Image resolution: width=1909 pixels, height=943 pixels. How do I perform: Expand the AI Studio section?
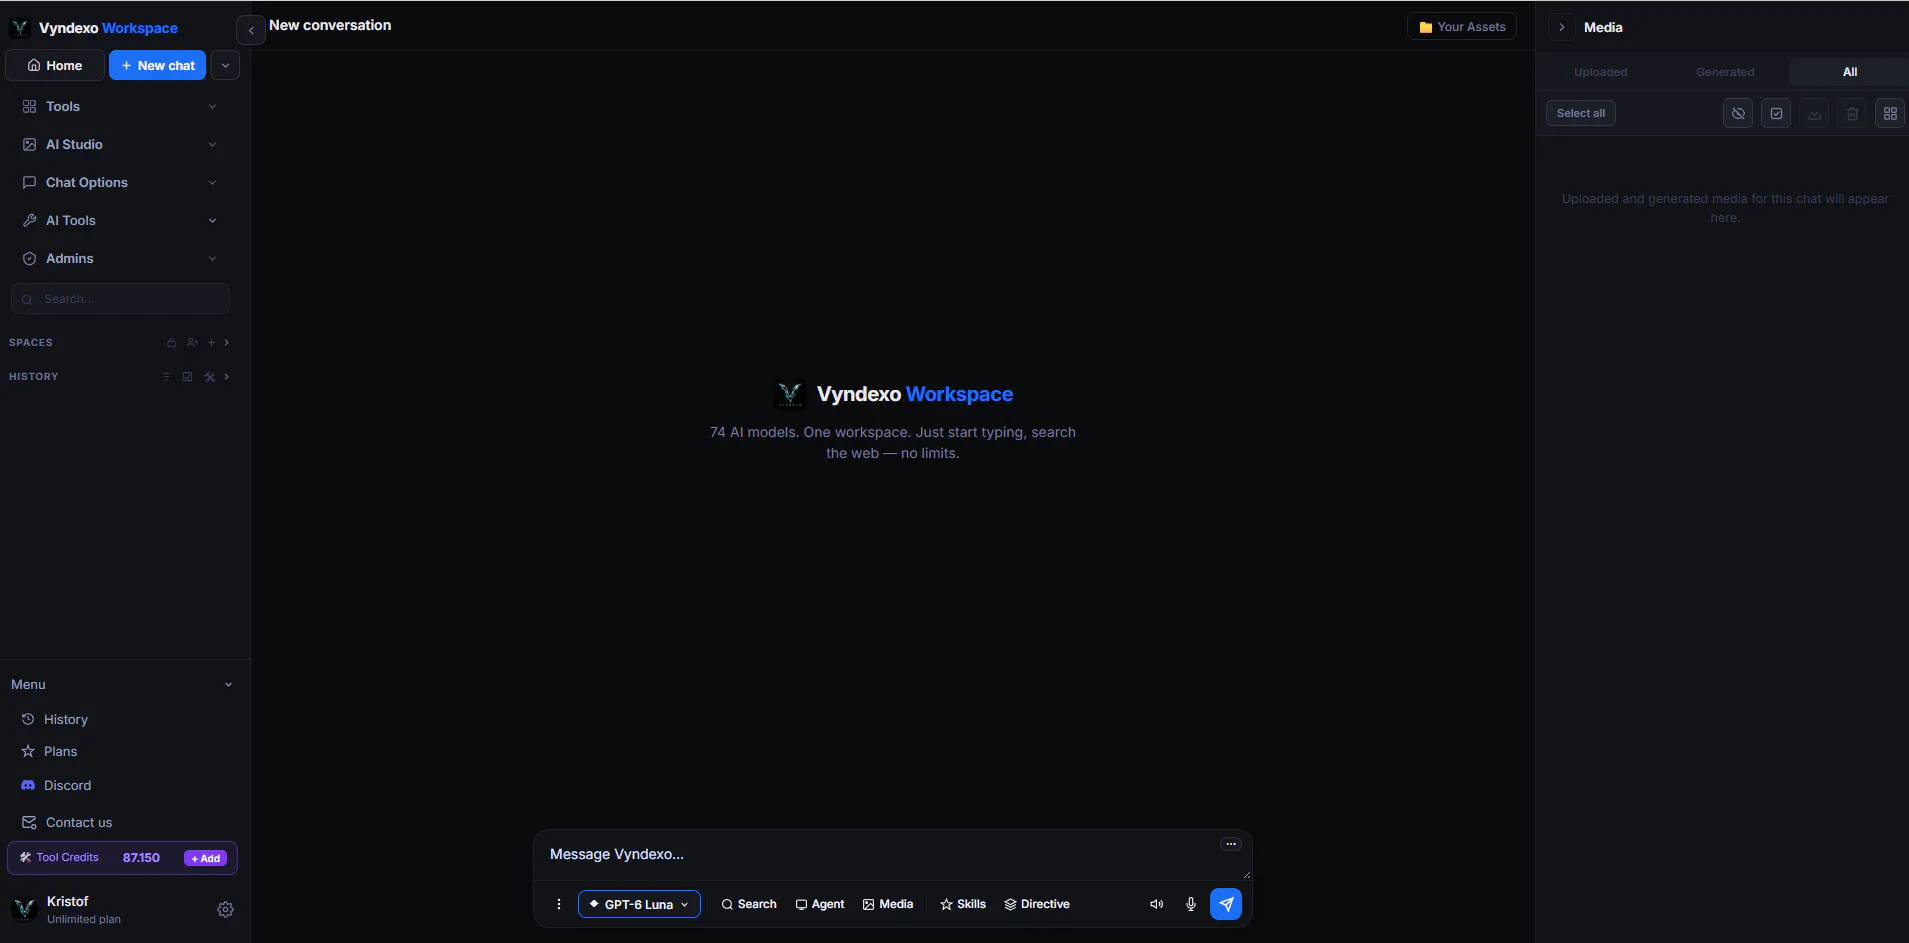pyautogui.click(x=120, y=144)
